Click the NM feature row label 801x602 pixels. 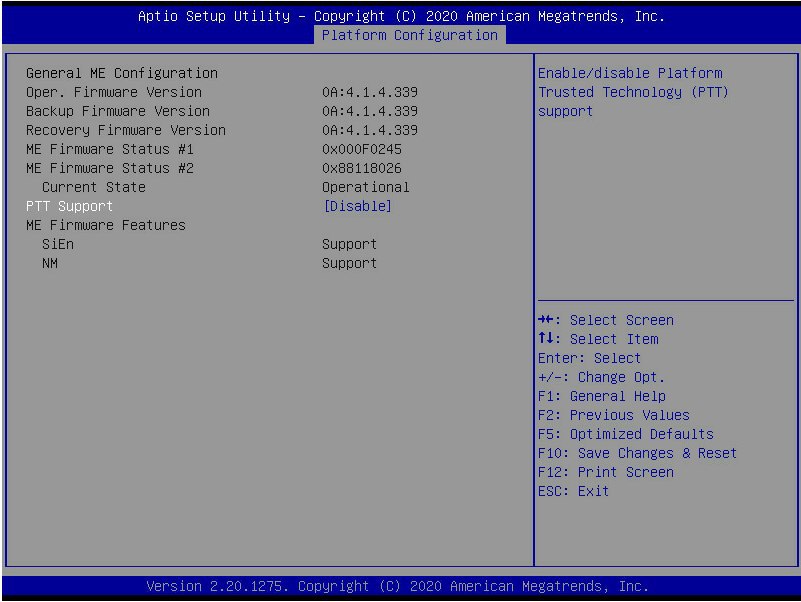click(50, 263)
